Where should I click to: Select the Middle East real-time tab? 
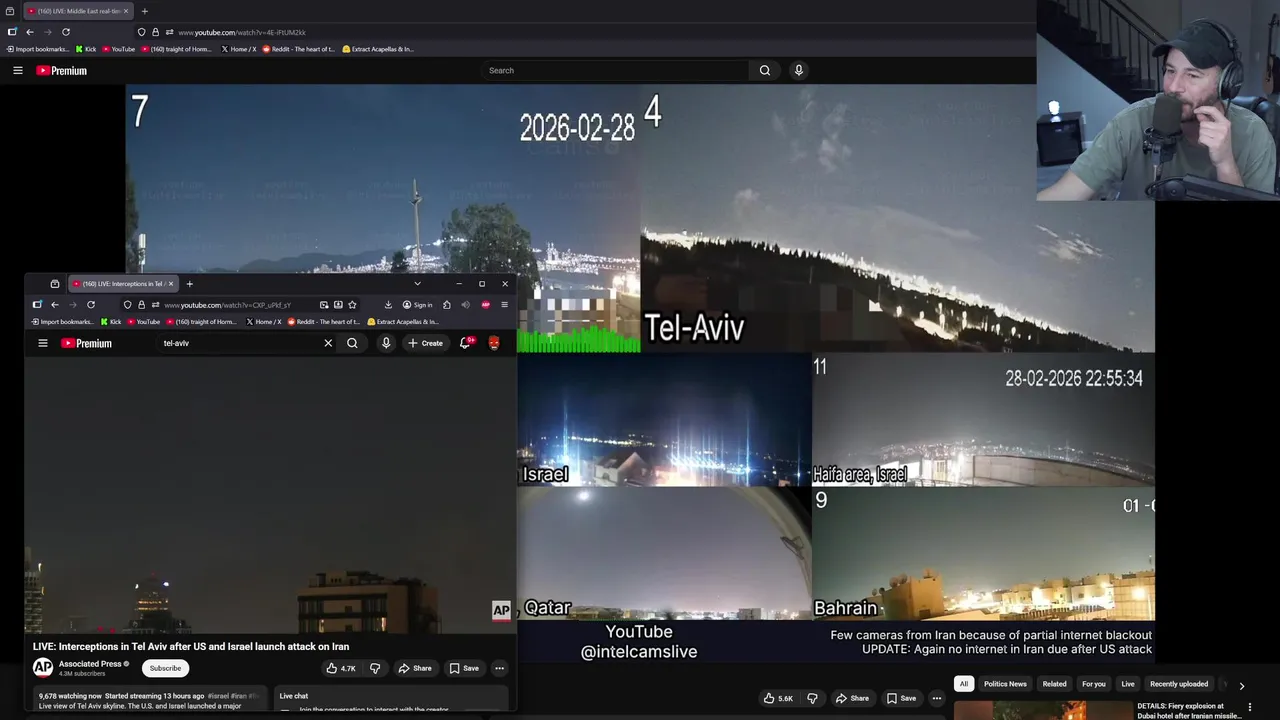click(x=78, y=11)
